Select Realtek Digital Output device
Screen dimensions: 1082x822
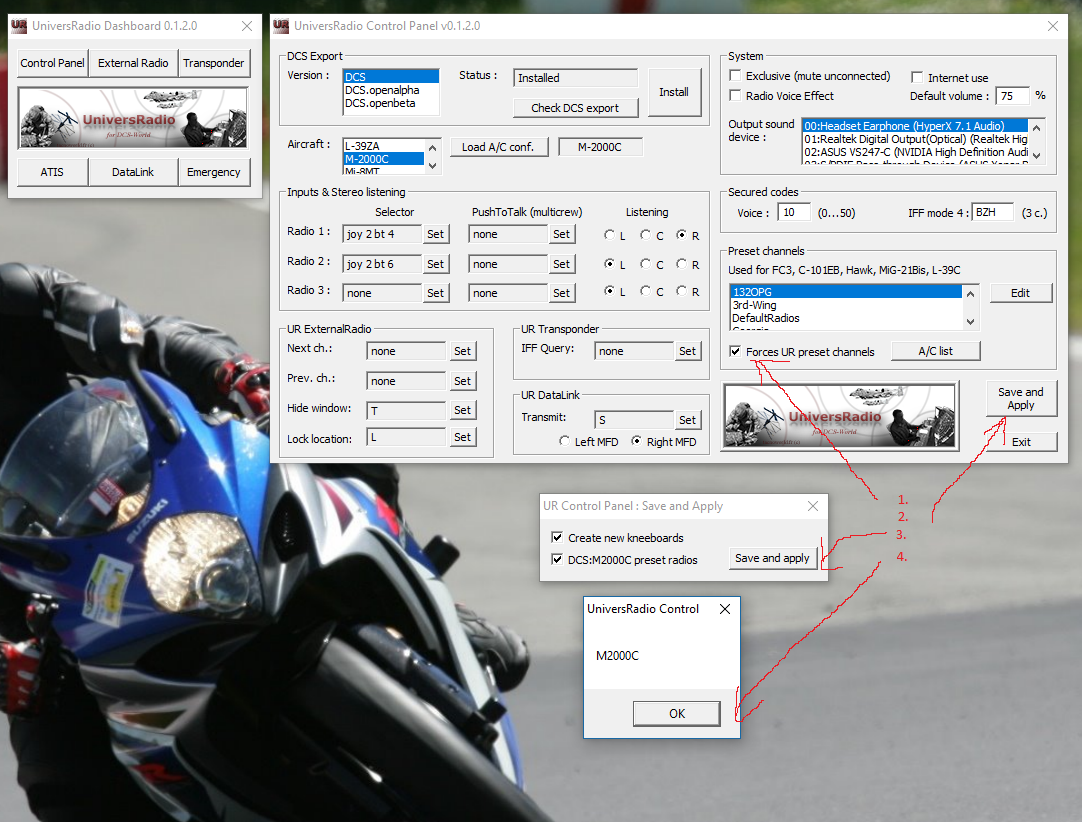click(x=915, y=139)
